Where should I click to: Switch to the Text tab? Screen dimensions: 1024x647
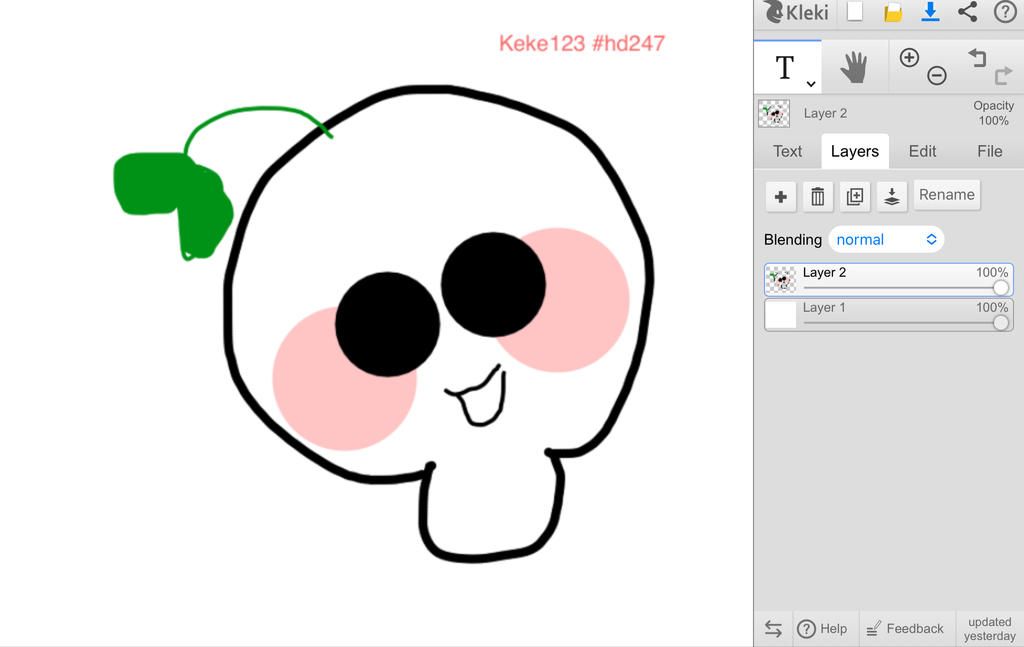(788, 151)
